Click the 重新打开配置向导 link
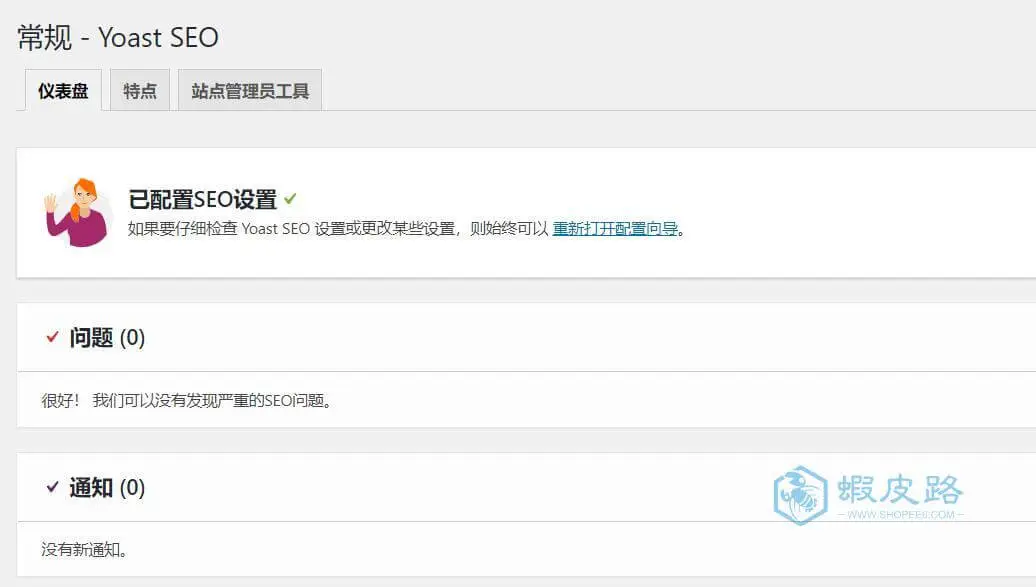The width and height of the screenshot is (1036, 587). pos(615,229)
